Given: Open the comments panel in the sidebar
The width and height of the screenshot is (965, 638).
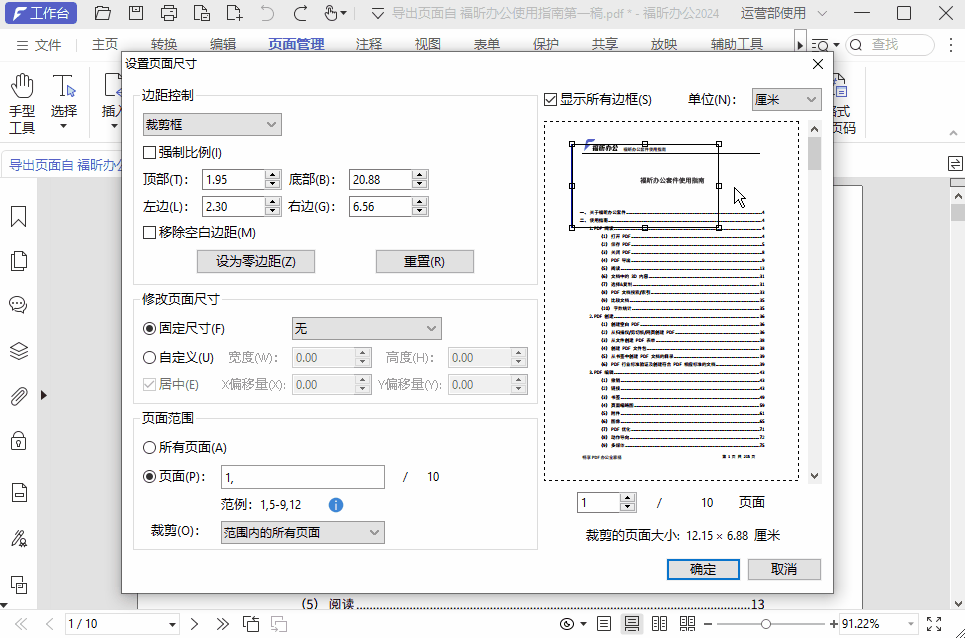Looking at the screenshot, I should click(x=17, y=305).
